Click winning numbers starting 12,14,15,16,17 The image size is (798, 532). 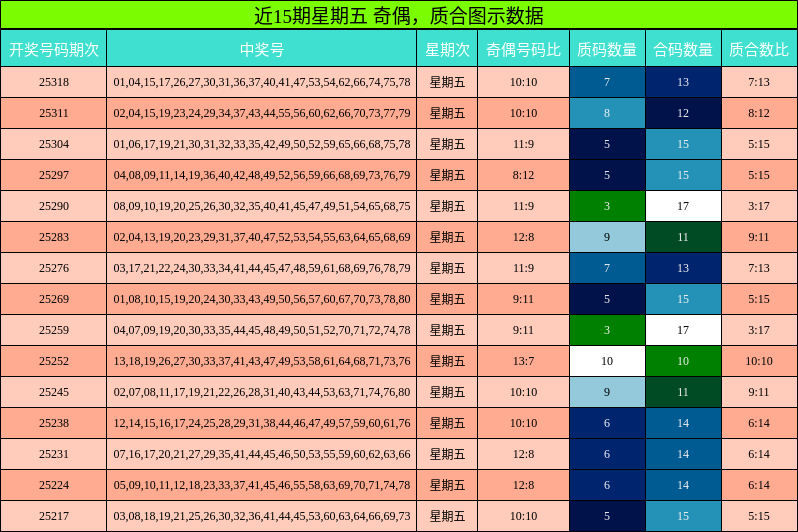tap(262, 424)
